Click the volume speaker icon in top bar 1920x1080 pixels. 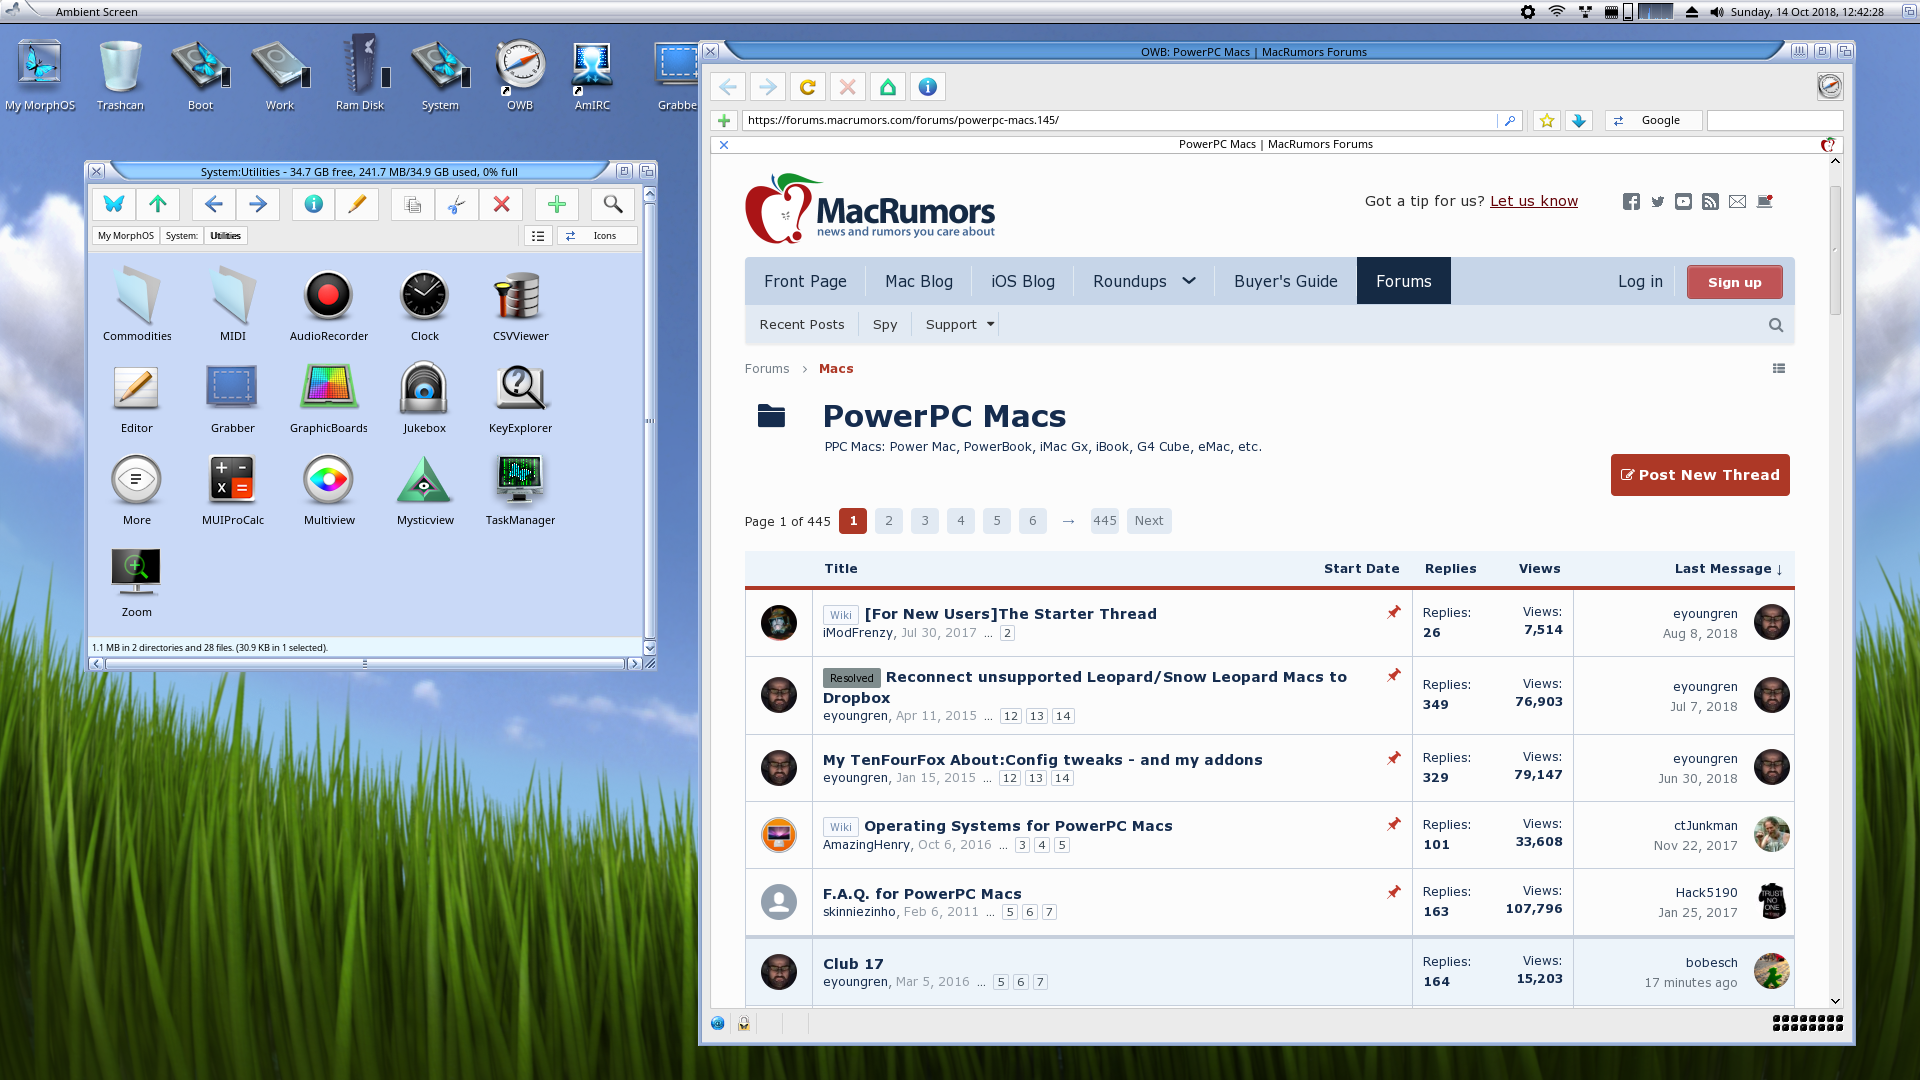pos(1717,12)
